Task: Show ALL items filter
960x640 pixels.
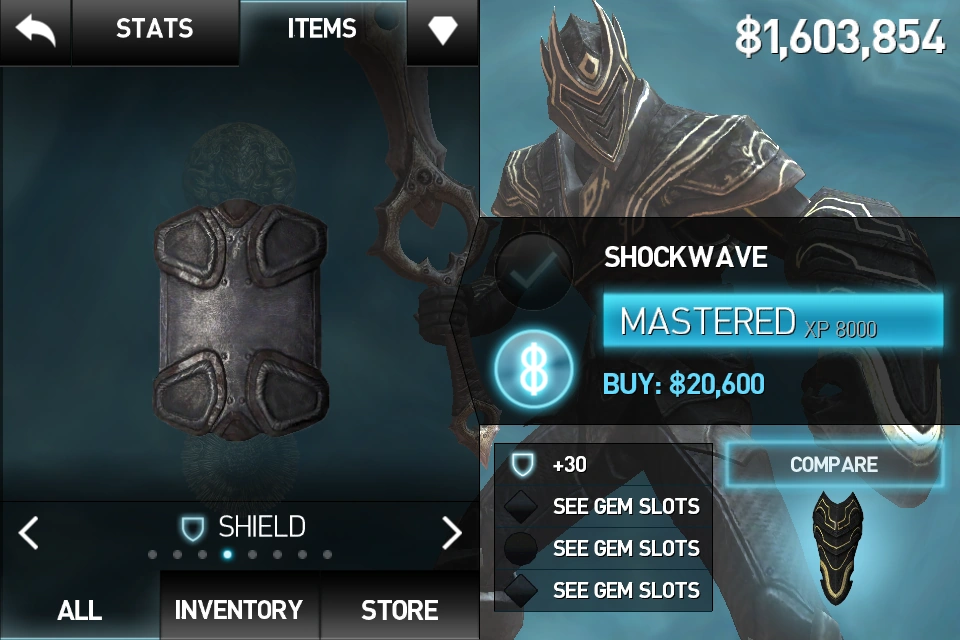Action: tap(80, 609)
